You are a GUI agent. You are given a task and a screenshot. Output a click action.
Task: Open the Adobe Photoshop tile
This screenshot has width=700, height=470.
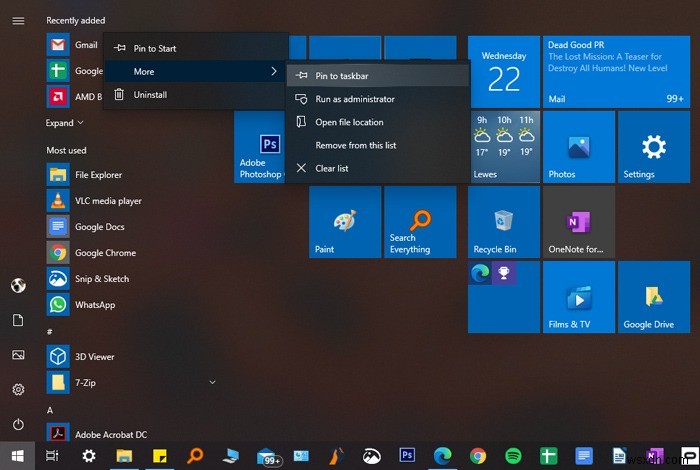tap(259, 147)
